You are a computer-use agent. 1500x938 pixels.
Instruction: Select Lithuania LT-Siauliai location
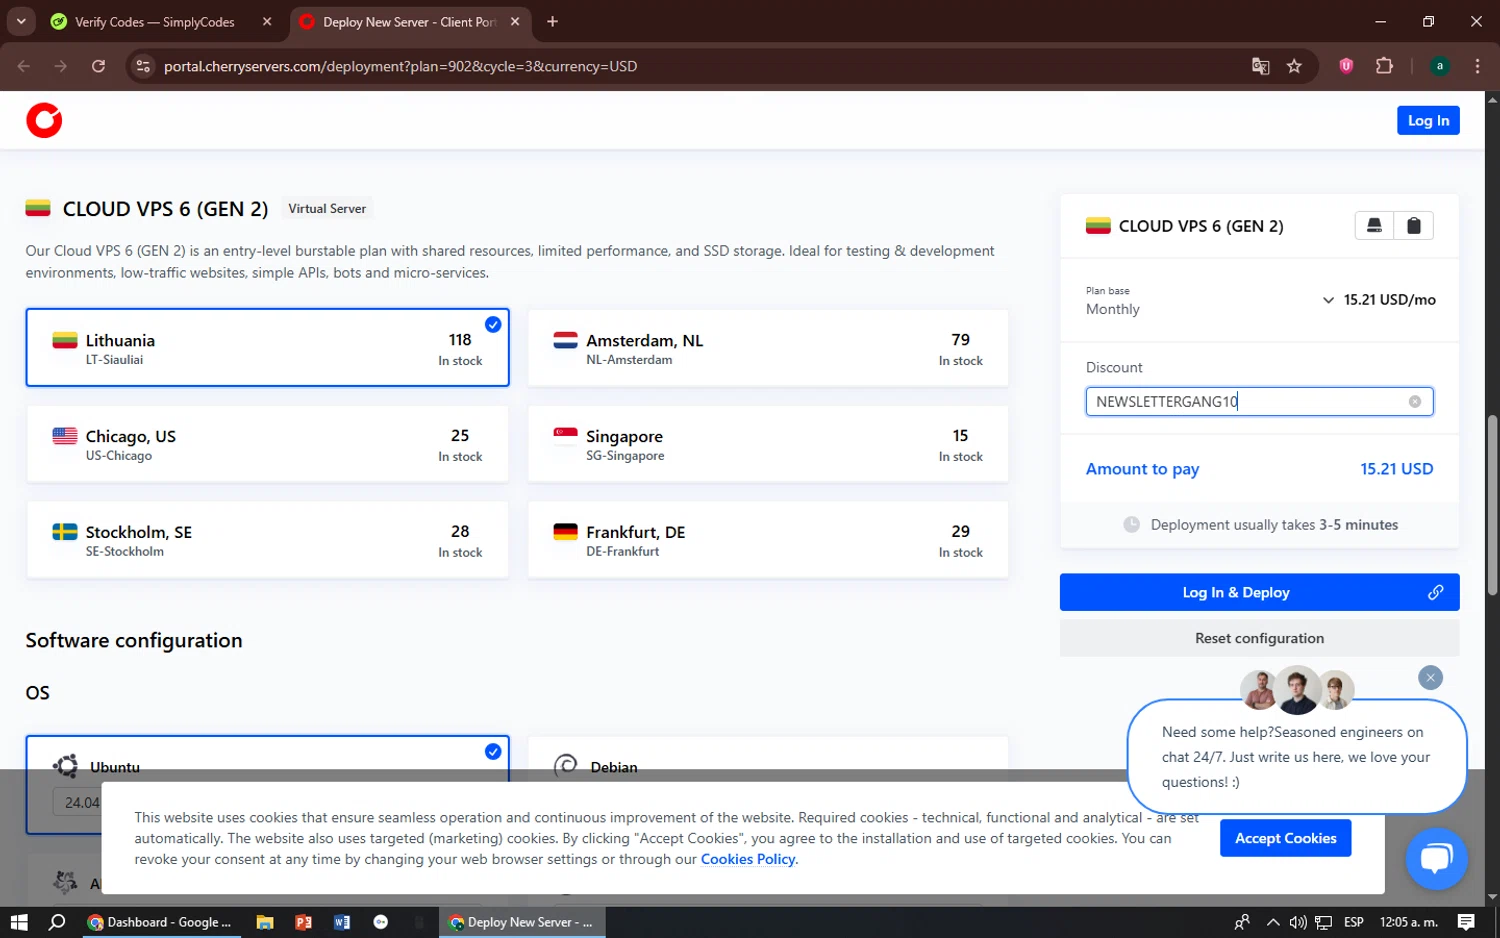click(267, 347)
